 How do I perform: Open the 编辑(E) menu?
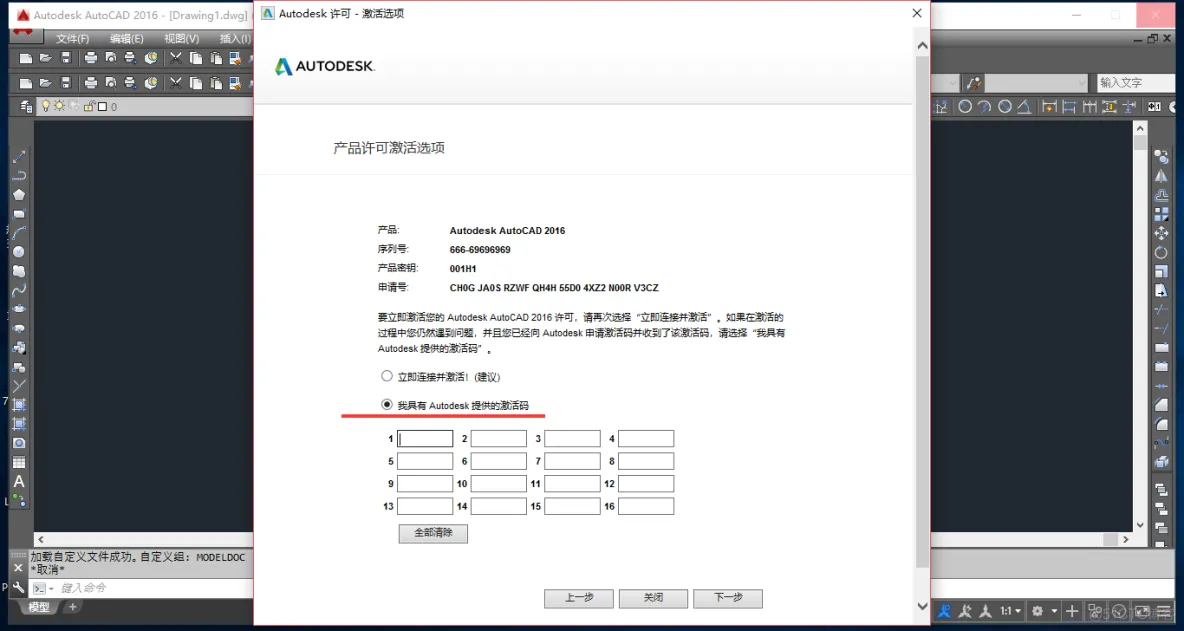click(126, 38)
